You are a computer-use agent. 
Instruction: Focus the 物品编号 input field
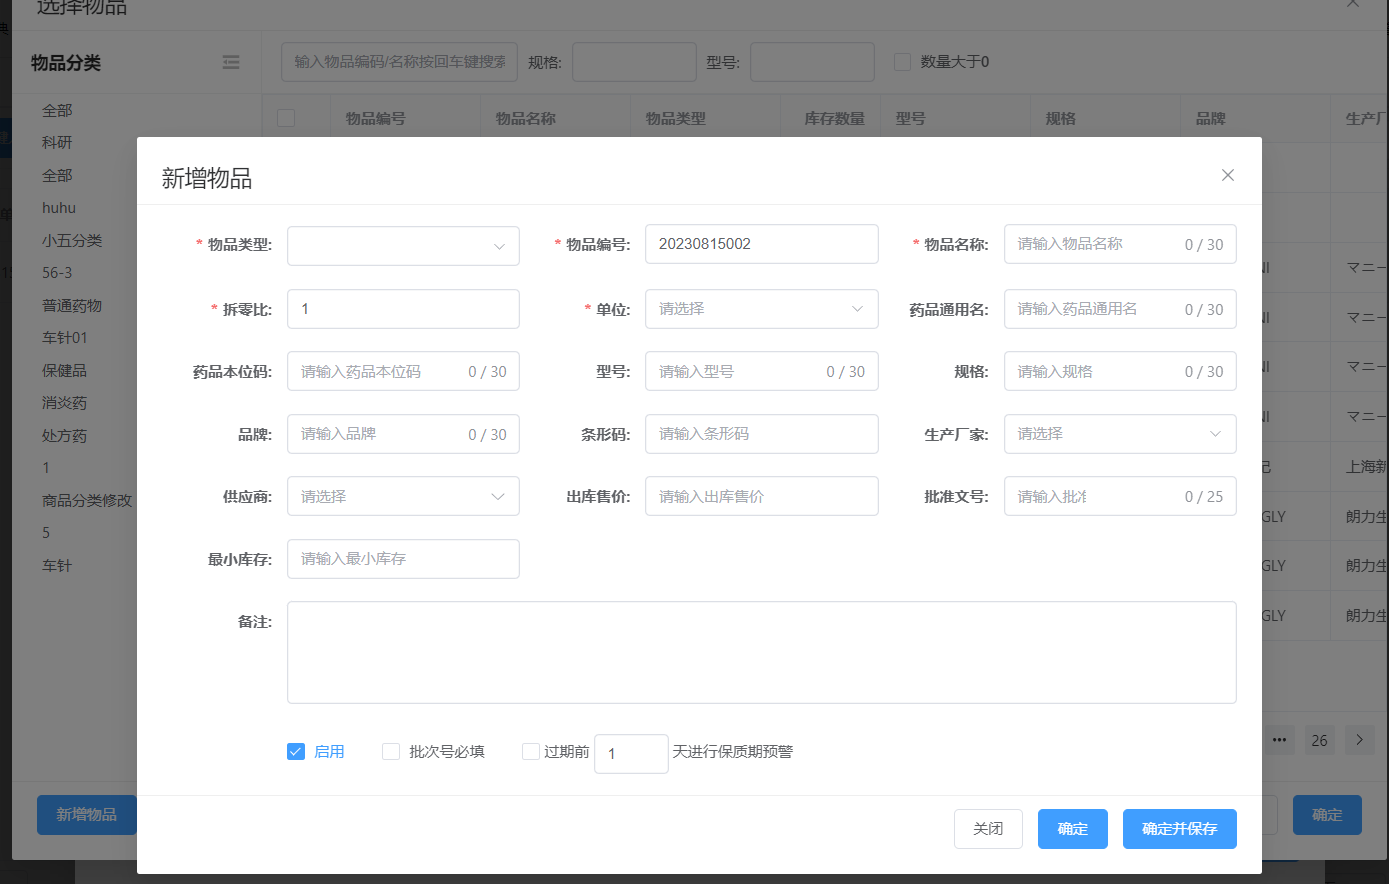point(761,244)
